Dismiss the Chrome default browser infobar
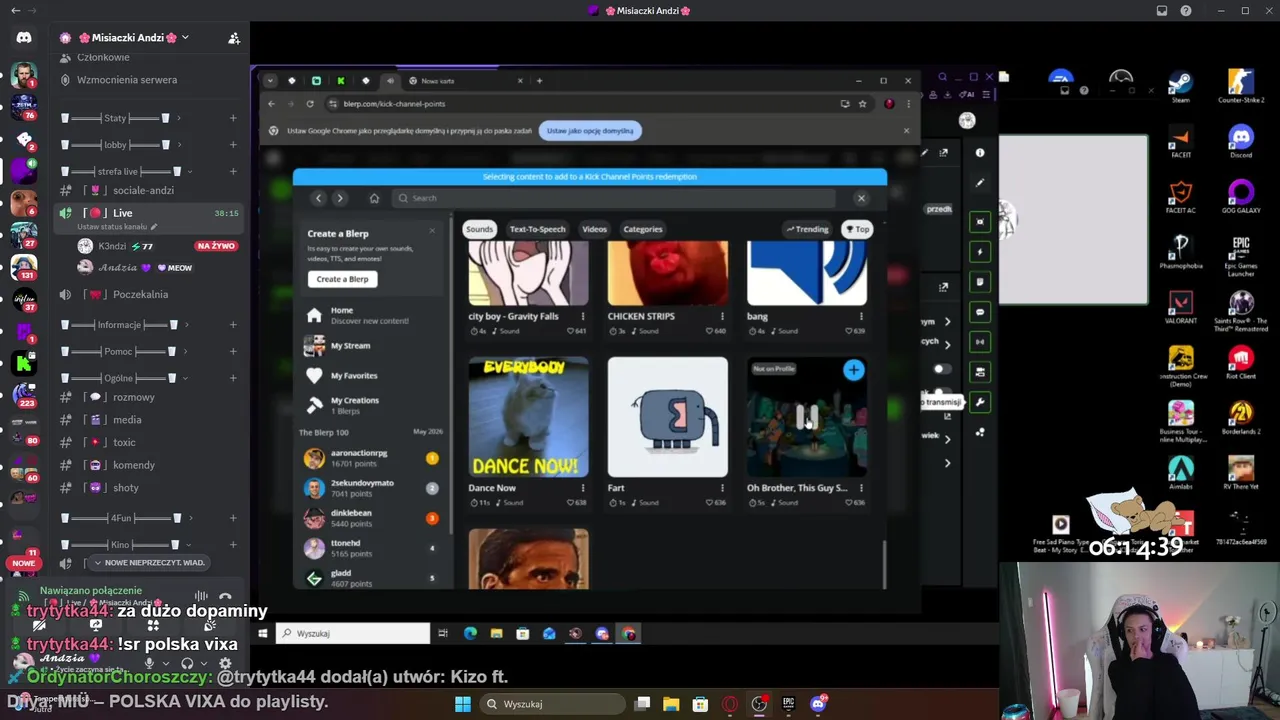This screenshot has height=720, width=1280. (906, 130)
